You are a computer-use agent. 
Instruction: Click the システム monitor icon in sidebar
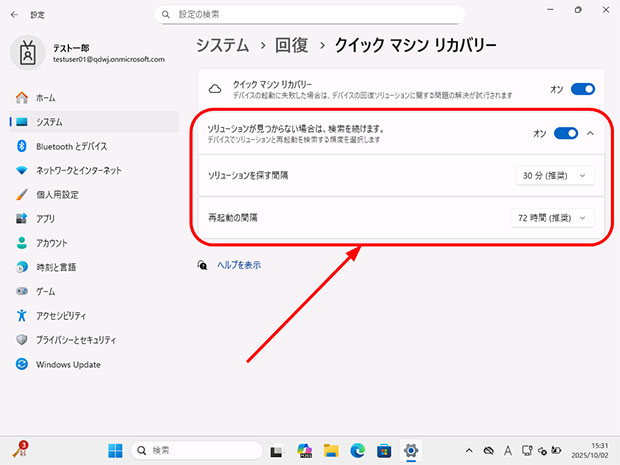pos(22,122)
